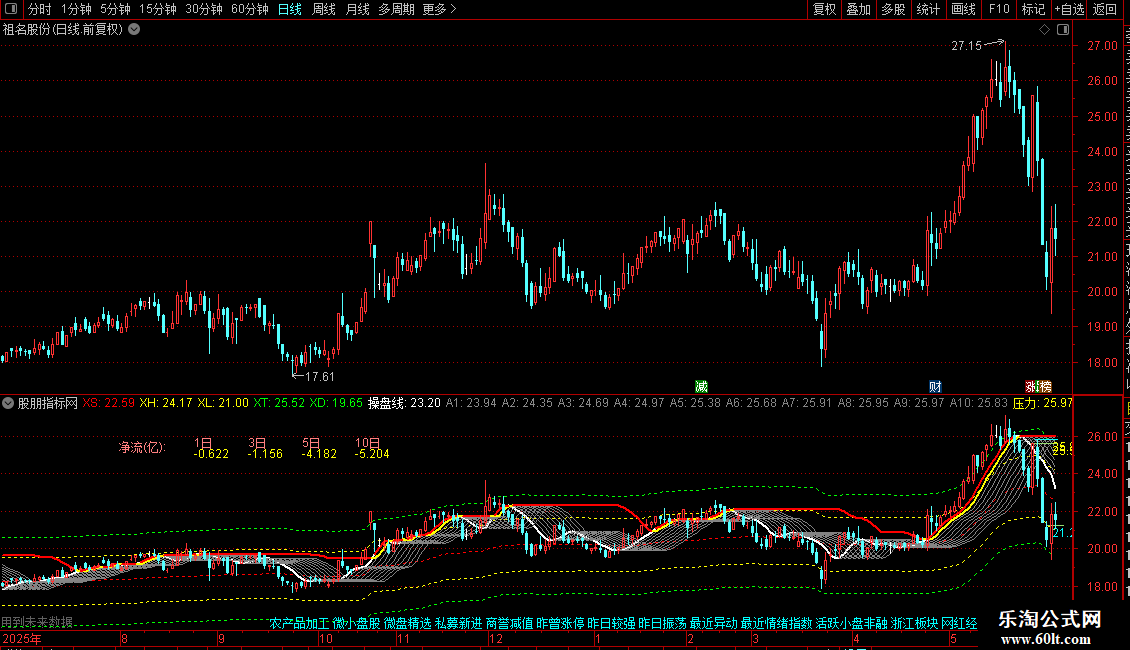Click the green 减 event marker
1130x650 pixels.
click(701, 386)
